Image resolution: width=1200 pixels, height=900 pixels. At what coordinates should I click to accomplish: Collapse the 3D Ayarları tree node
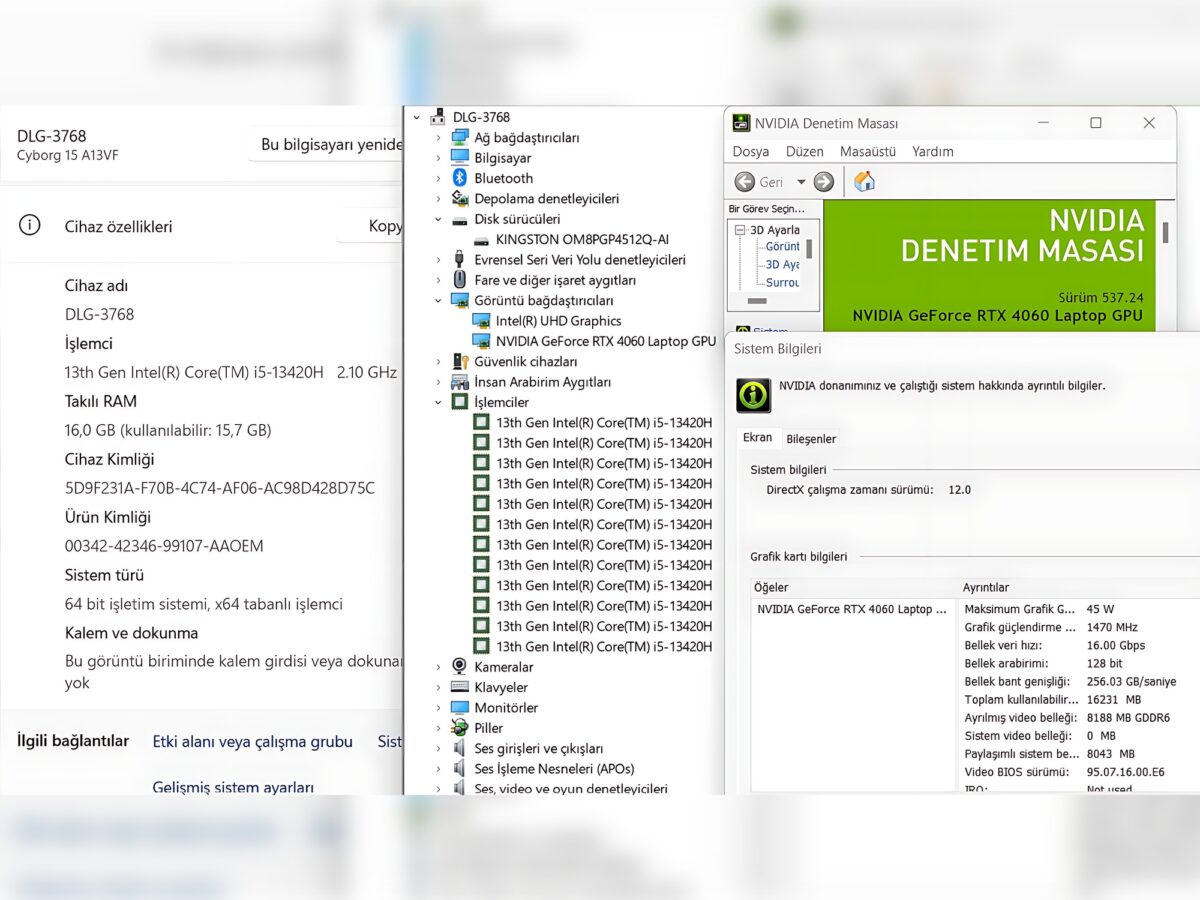click(741, 230)
